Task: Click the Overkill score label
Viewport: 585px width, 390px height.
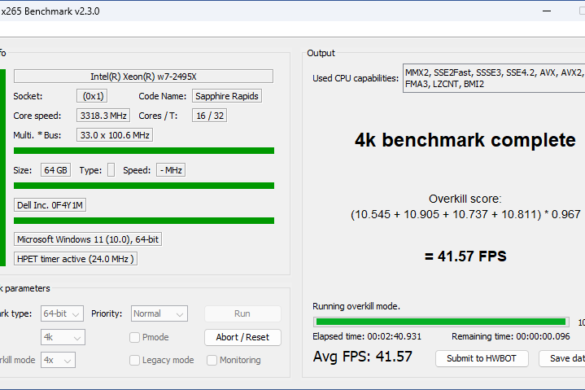Action: coord(465,199)
